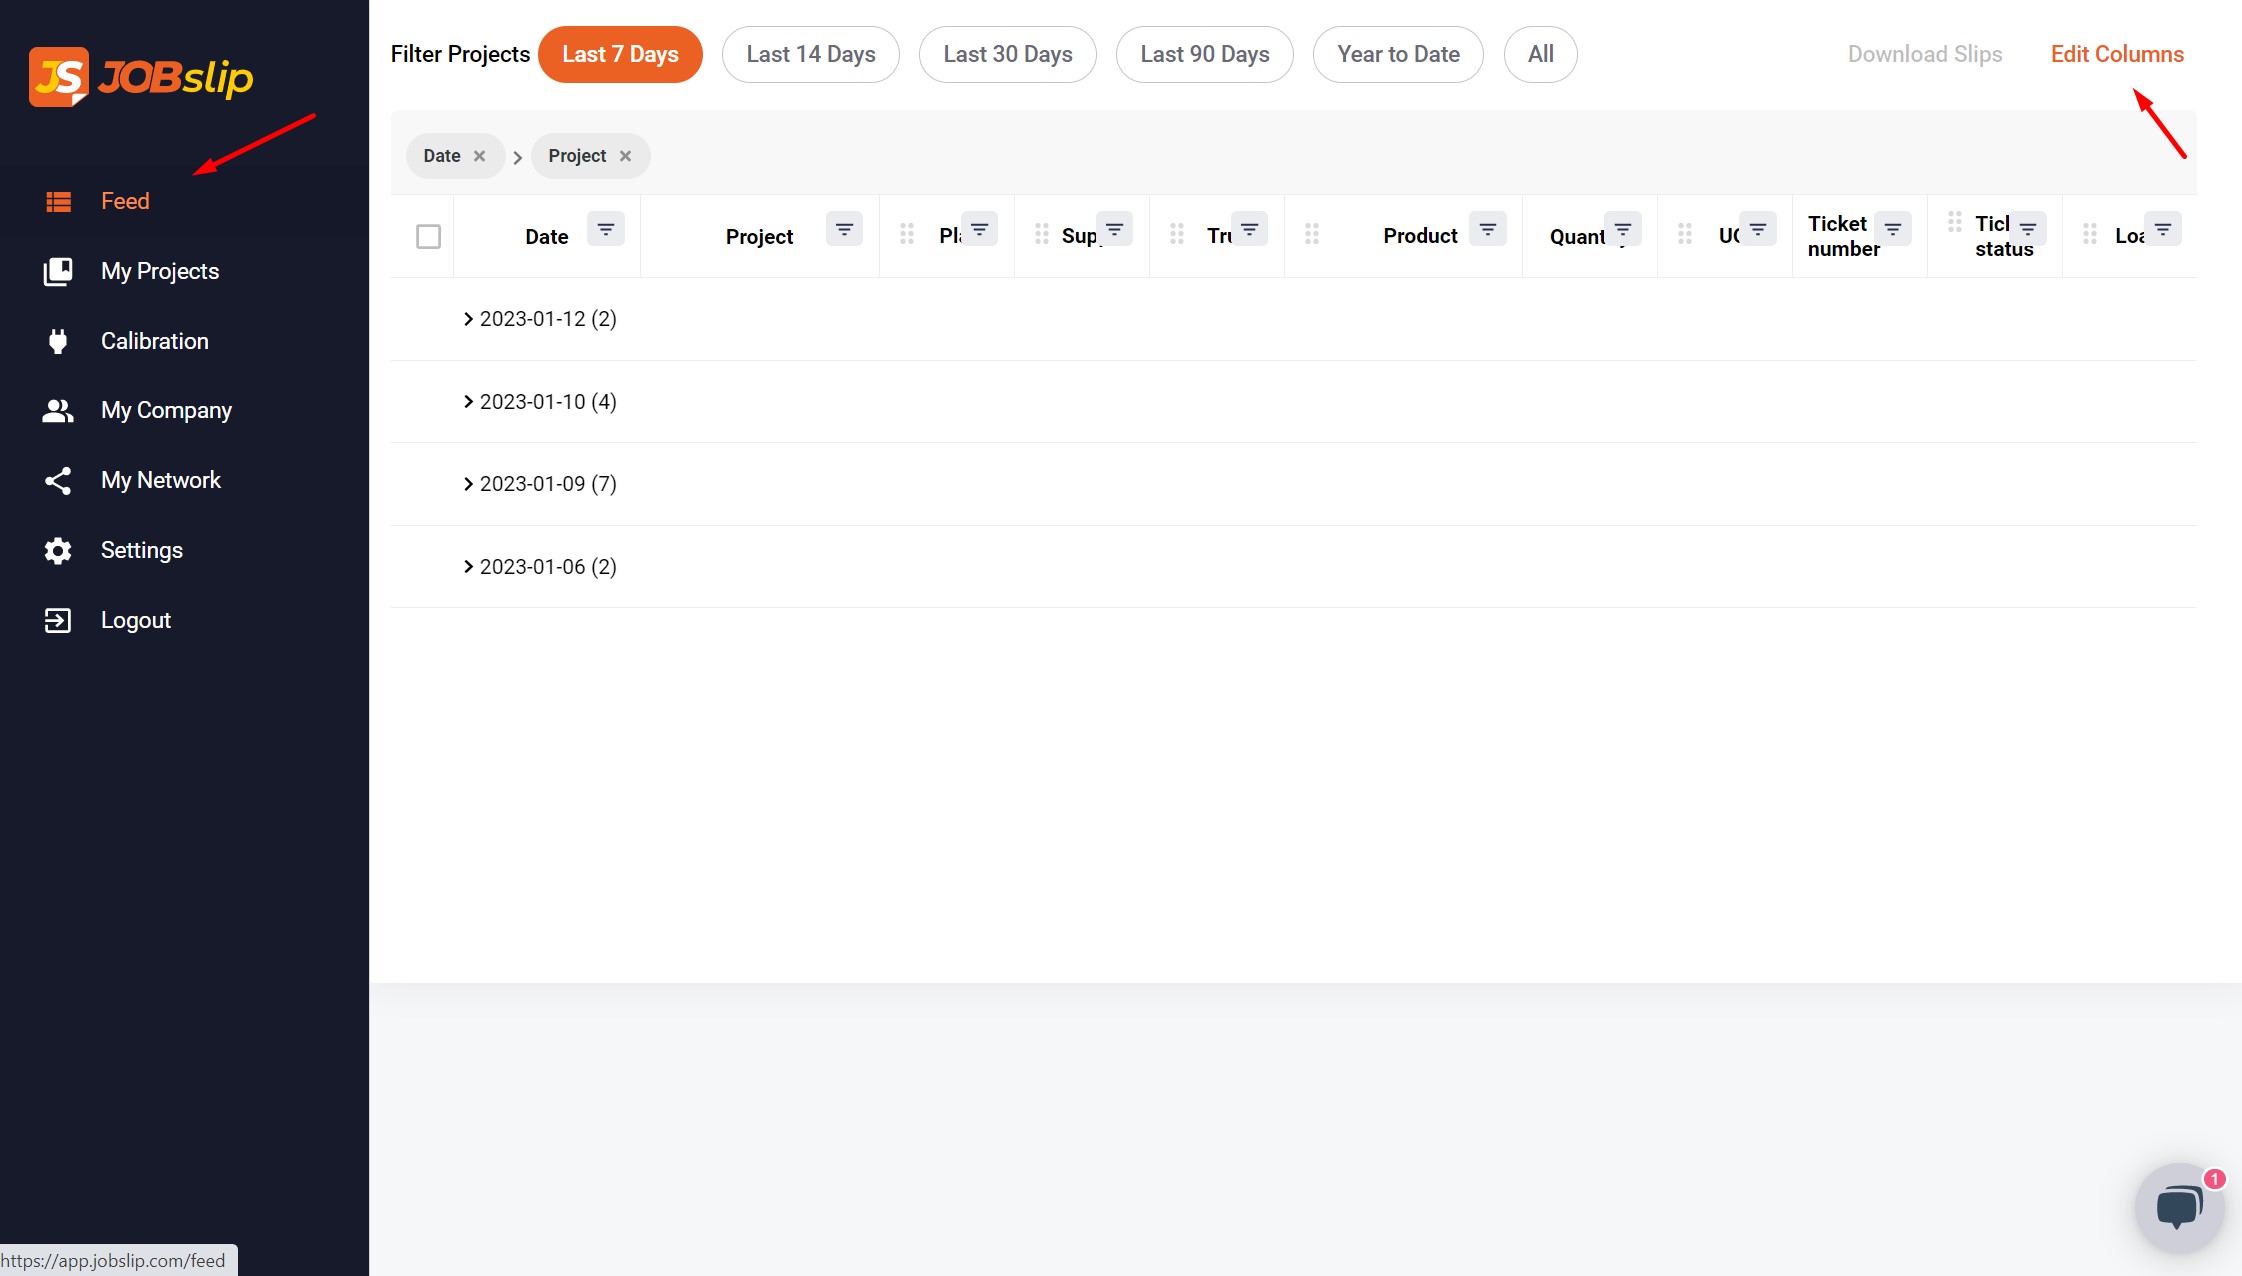This screenshot has width=2242, height=1276.
Task: Open filter menu for the Product column
Action: [x=1487, y=229]
